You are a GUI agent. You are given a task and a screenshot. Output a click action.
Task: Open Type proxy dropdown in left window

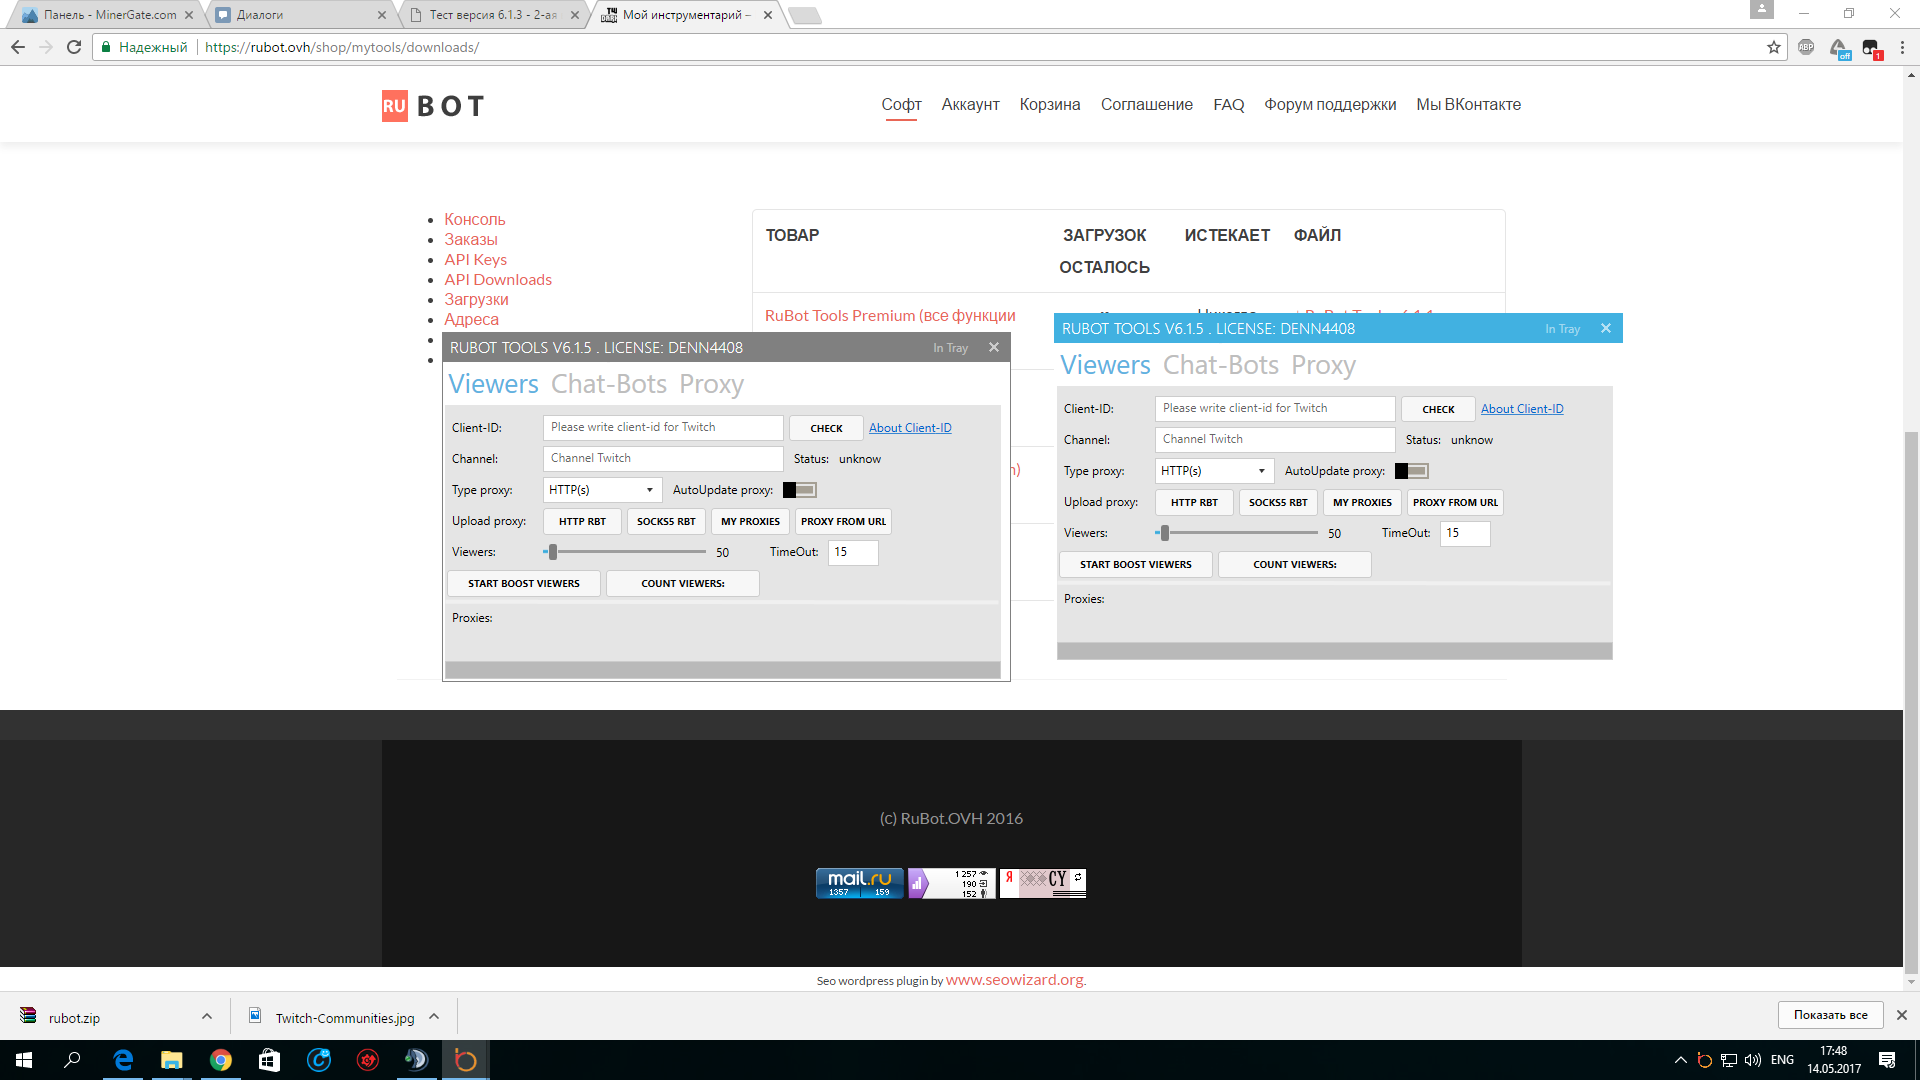602,490
